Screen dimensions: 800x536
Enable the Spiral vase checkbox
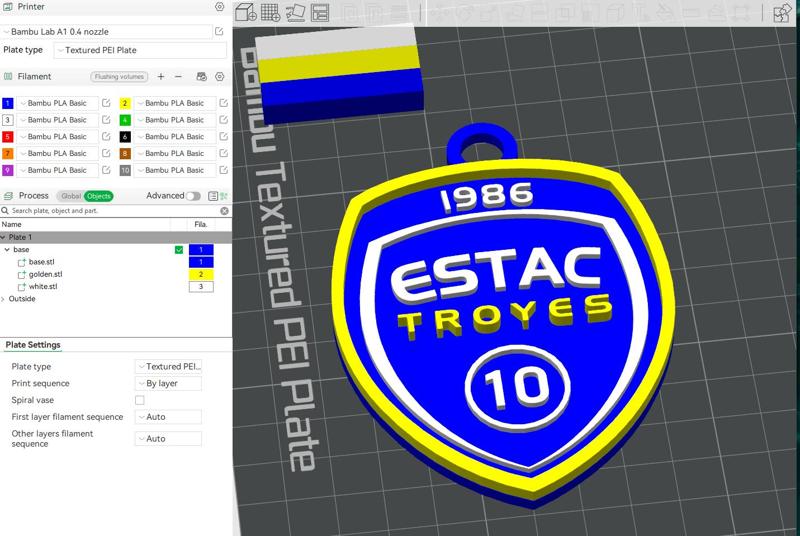[140, 400]
